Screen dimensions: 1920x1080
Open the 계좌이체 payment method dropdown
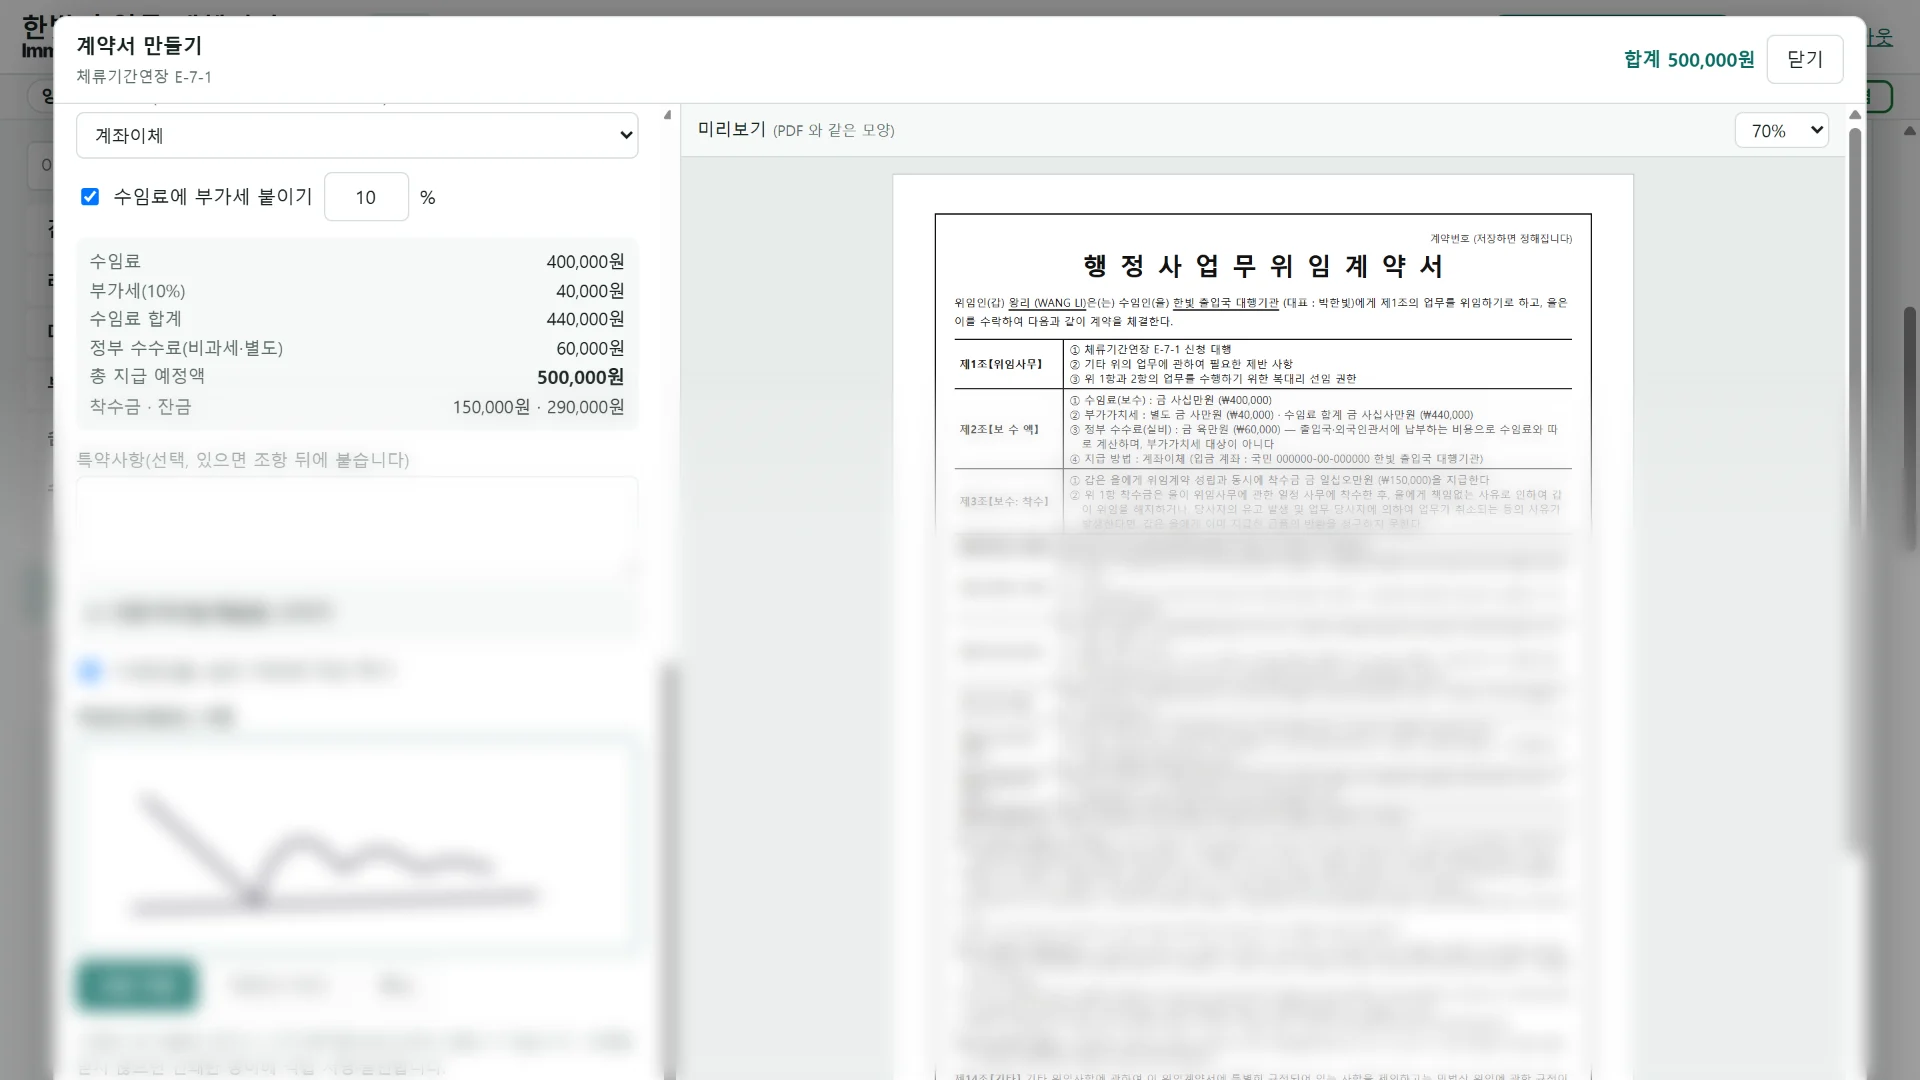pos(357,135)
